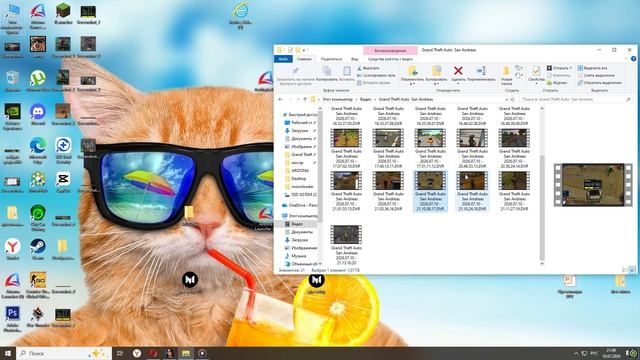Click Обратить выделение
640x360 pixels.
[600, 83]
